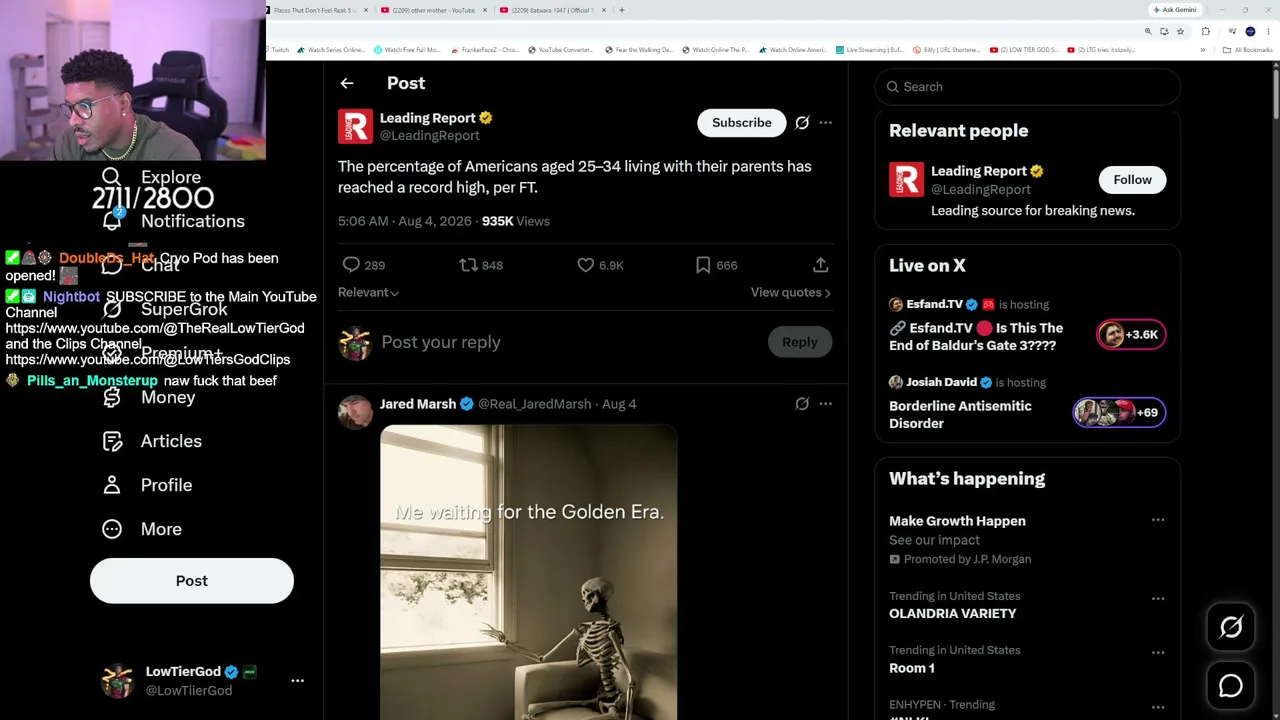This screenshot has width=1280, height=720.
Task: Open OLANDRIA VARIETY trending topic
Action: [952, 614]
